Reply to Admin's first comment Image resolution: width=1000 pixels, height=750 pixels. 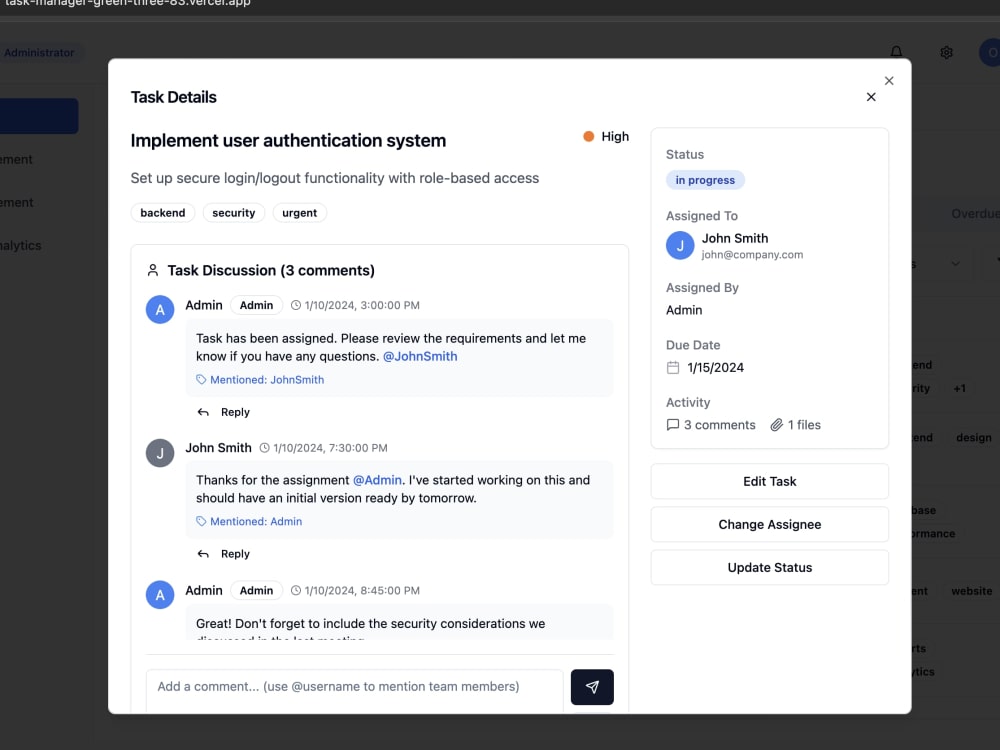pos(224,412)
